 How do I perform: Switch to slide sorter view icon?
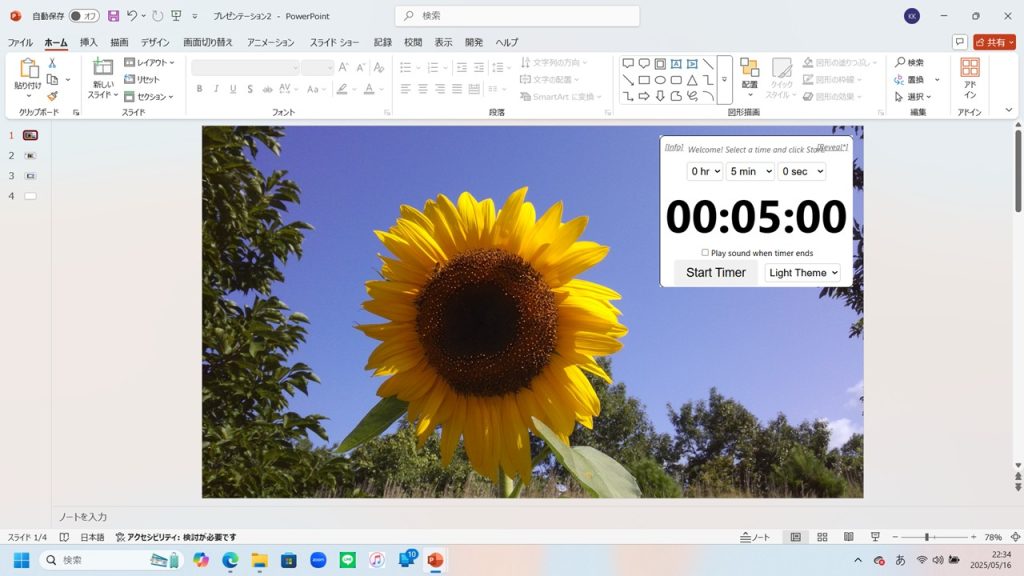(x=822, y=537)
